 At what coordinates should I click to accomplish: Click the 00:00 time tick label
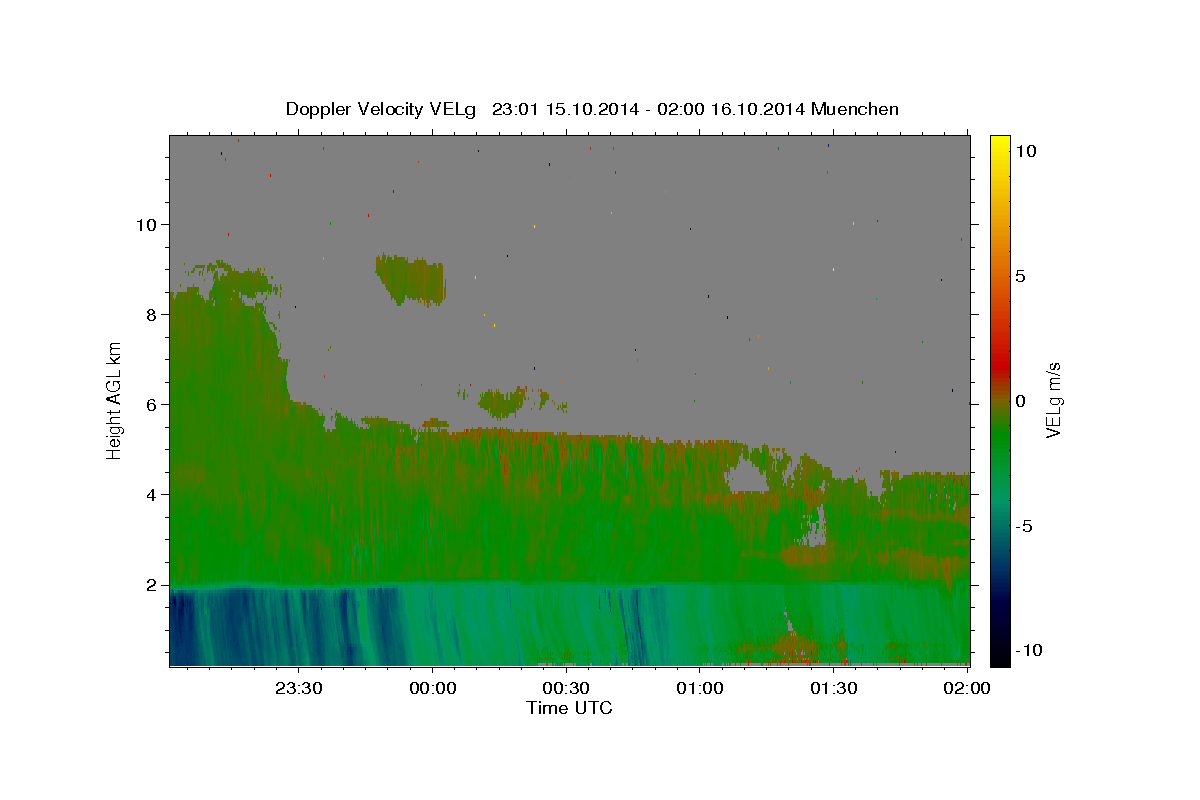(432, 688)
